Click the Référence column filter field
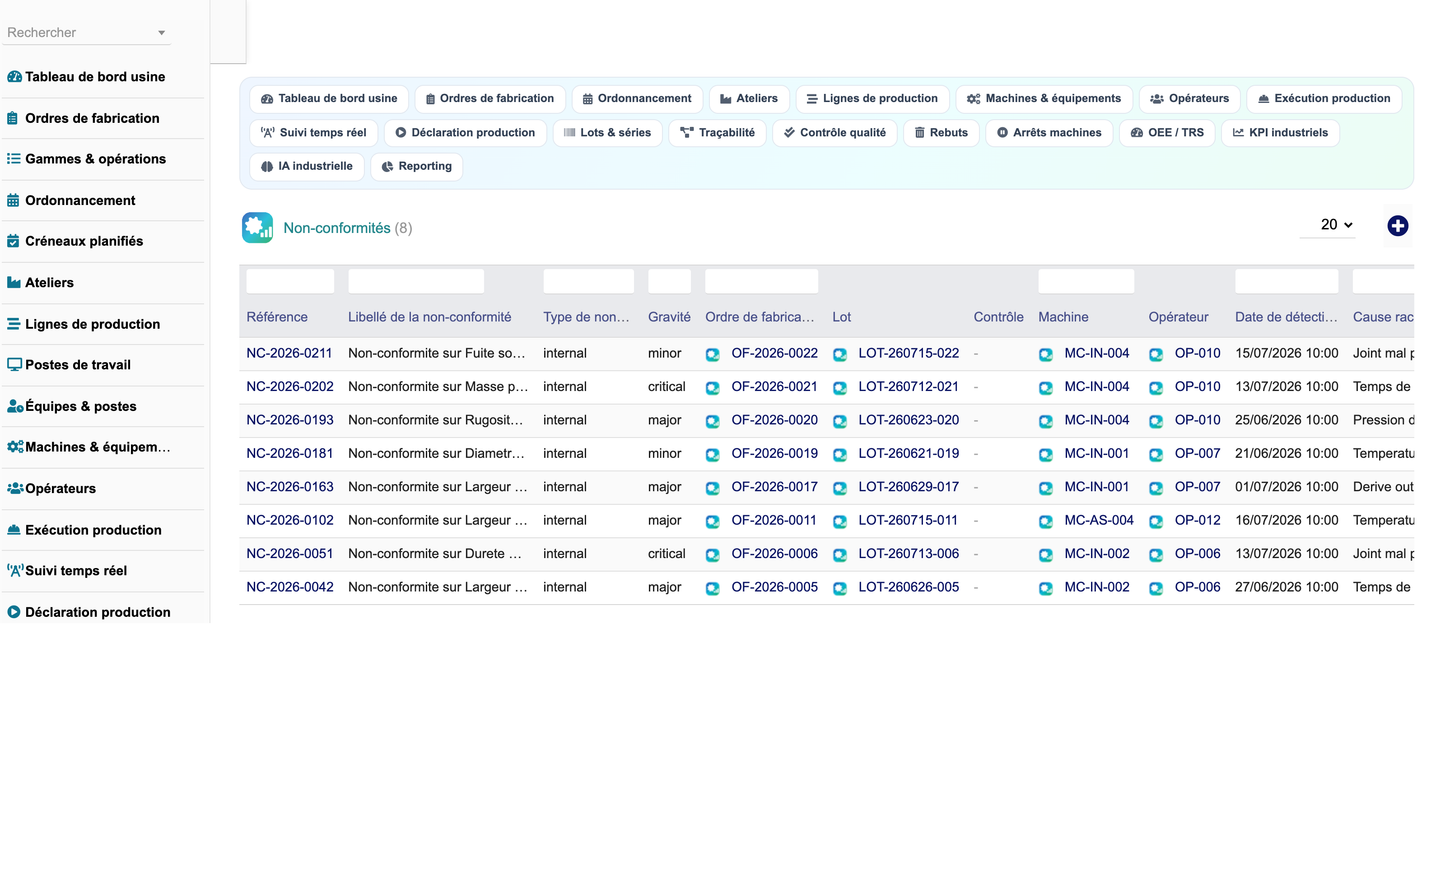Image resolution: width=1445 pixels, height=894 pixels. tap(290, 281)
